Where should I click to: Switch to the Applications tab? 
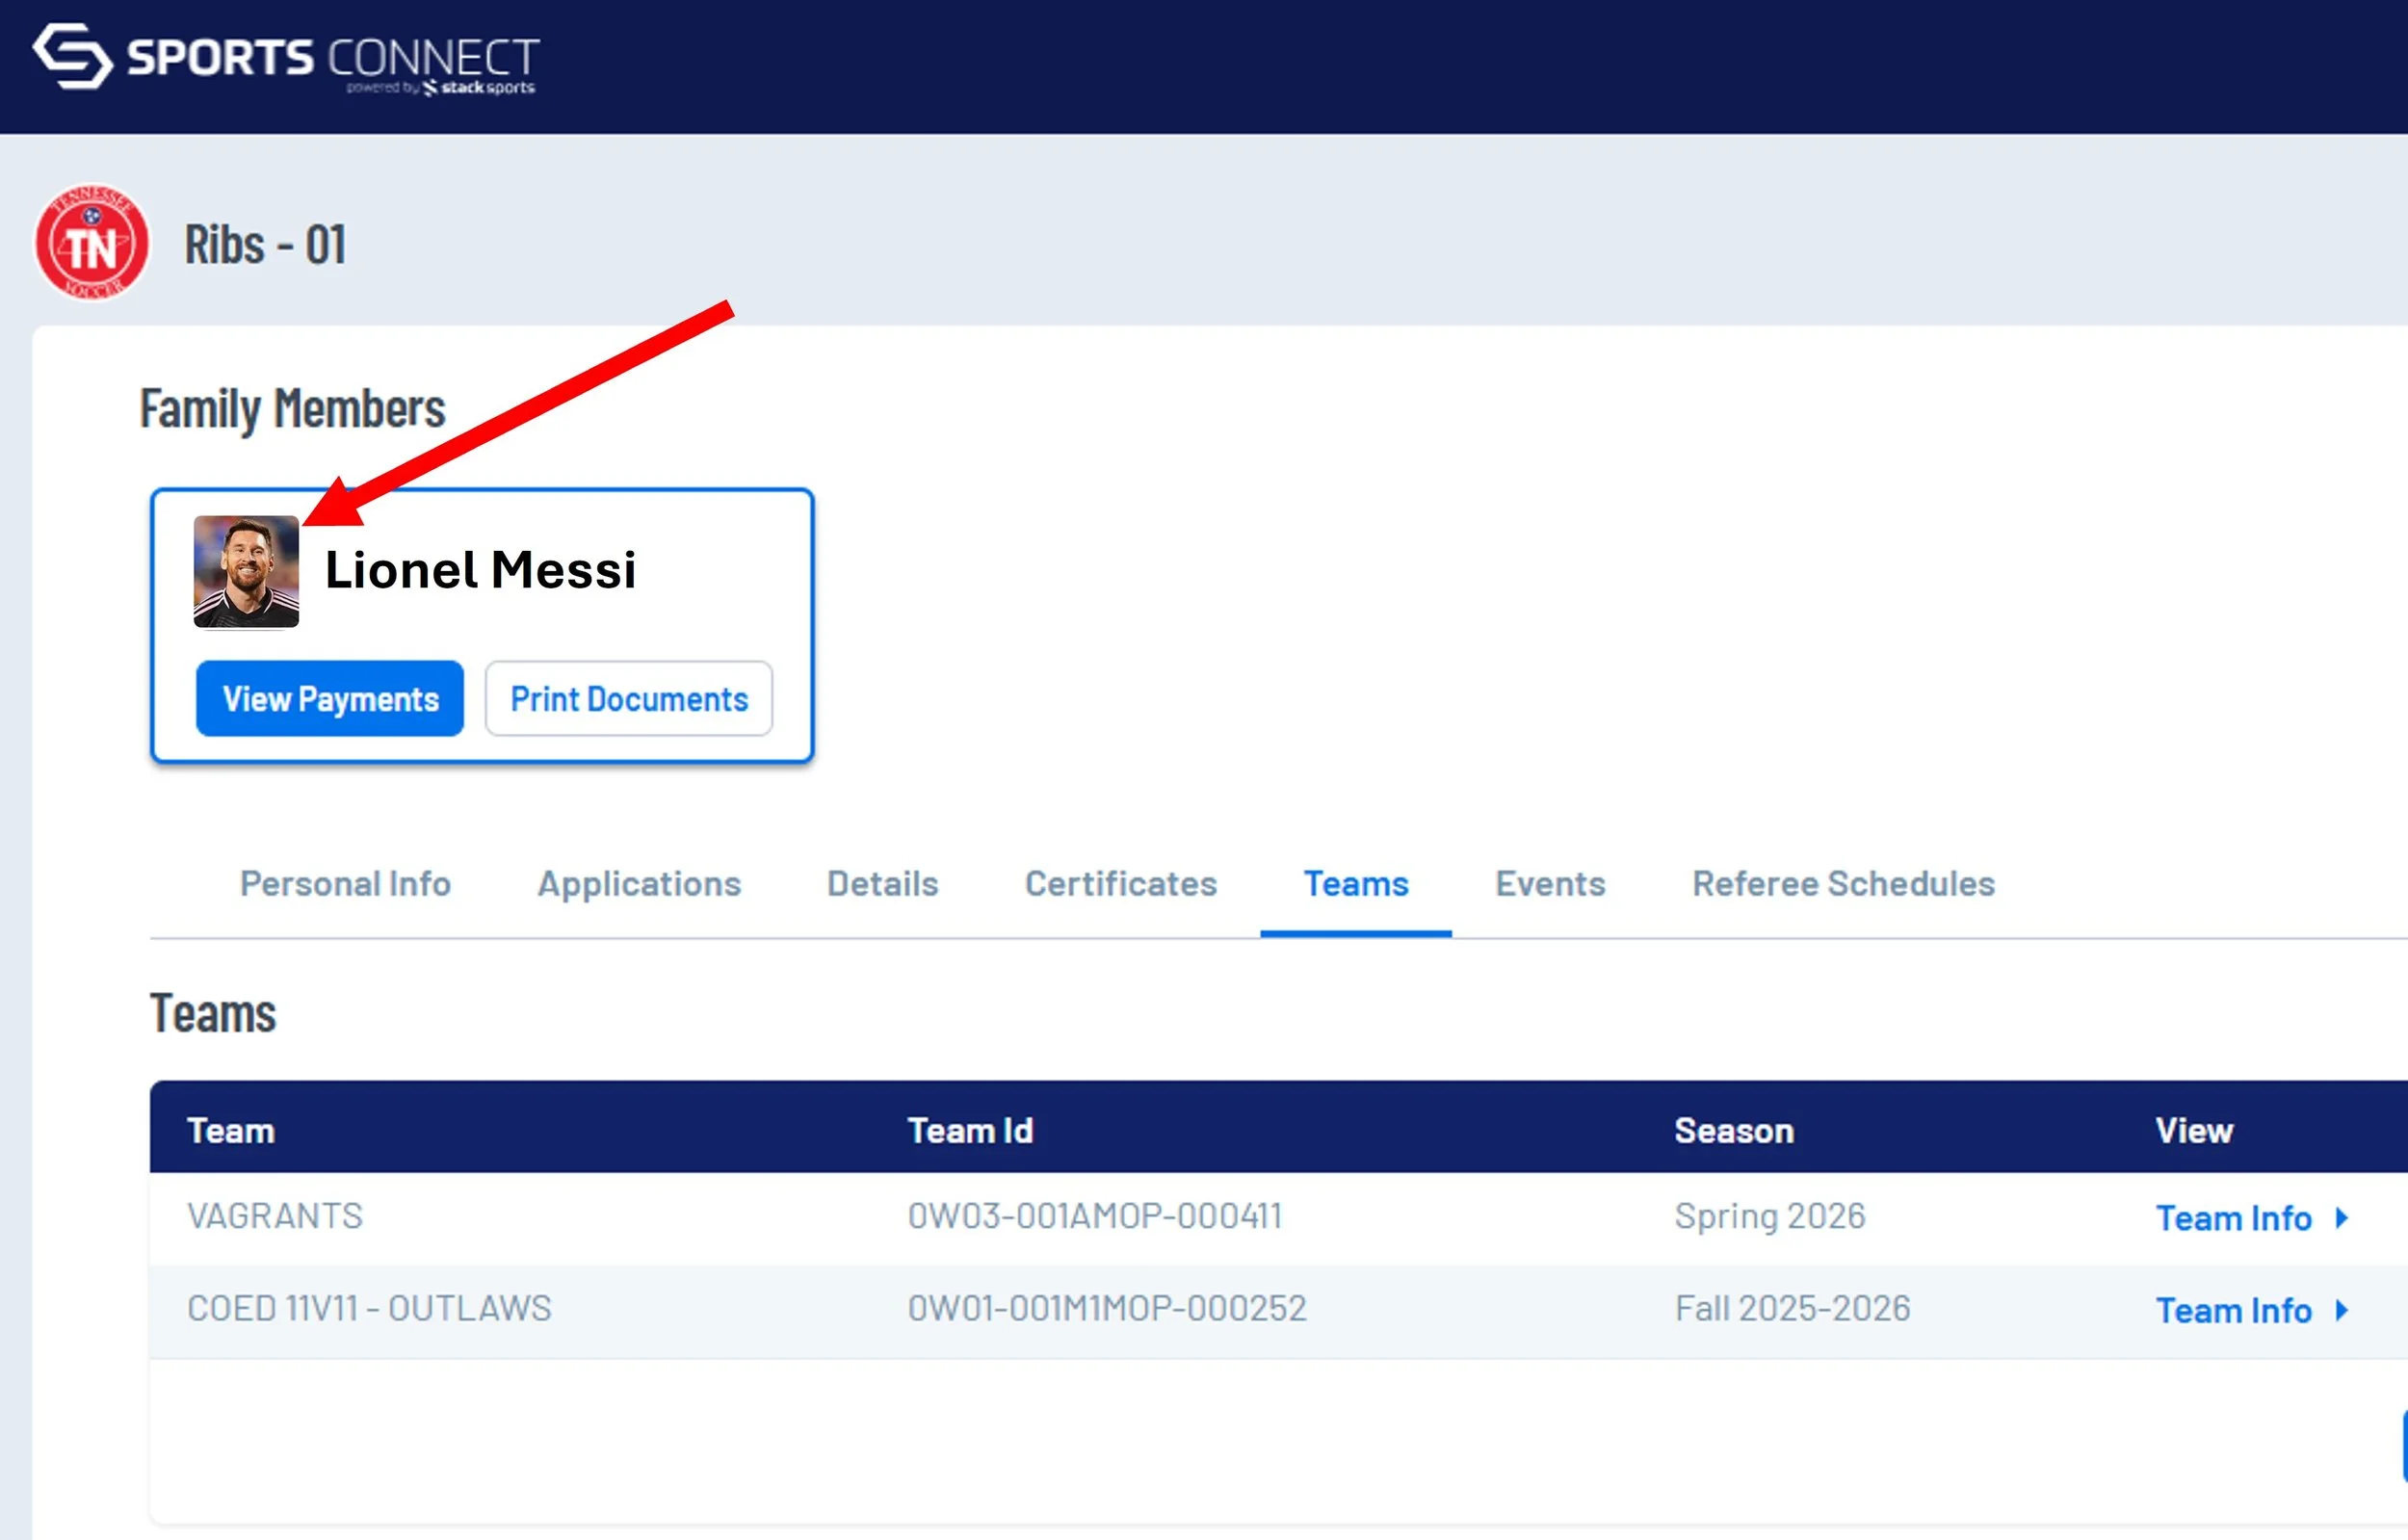[x=639, y=884]
